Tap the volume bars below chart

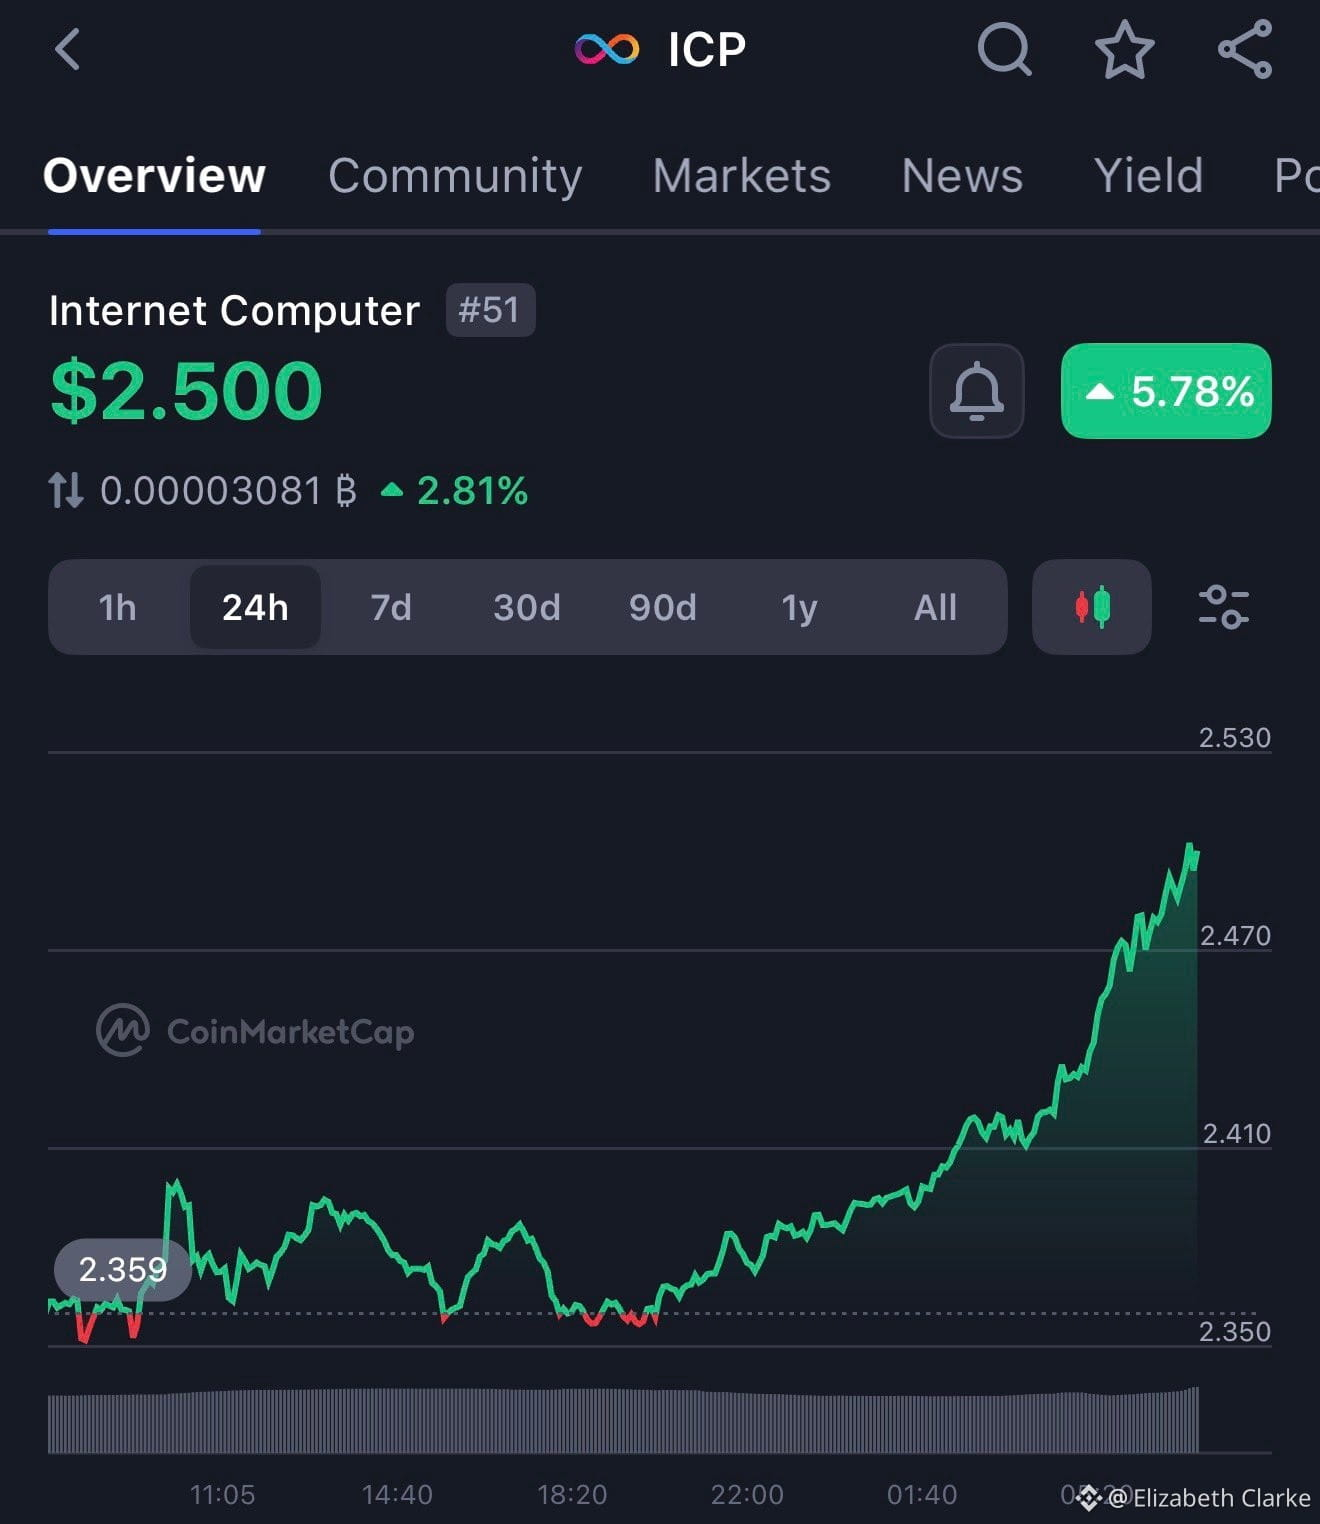[x=623, y=1420]
